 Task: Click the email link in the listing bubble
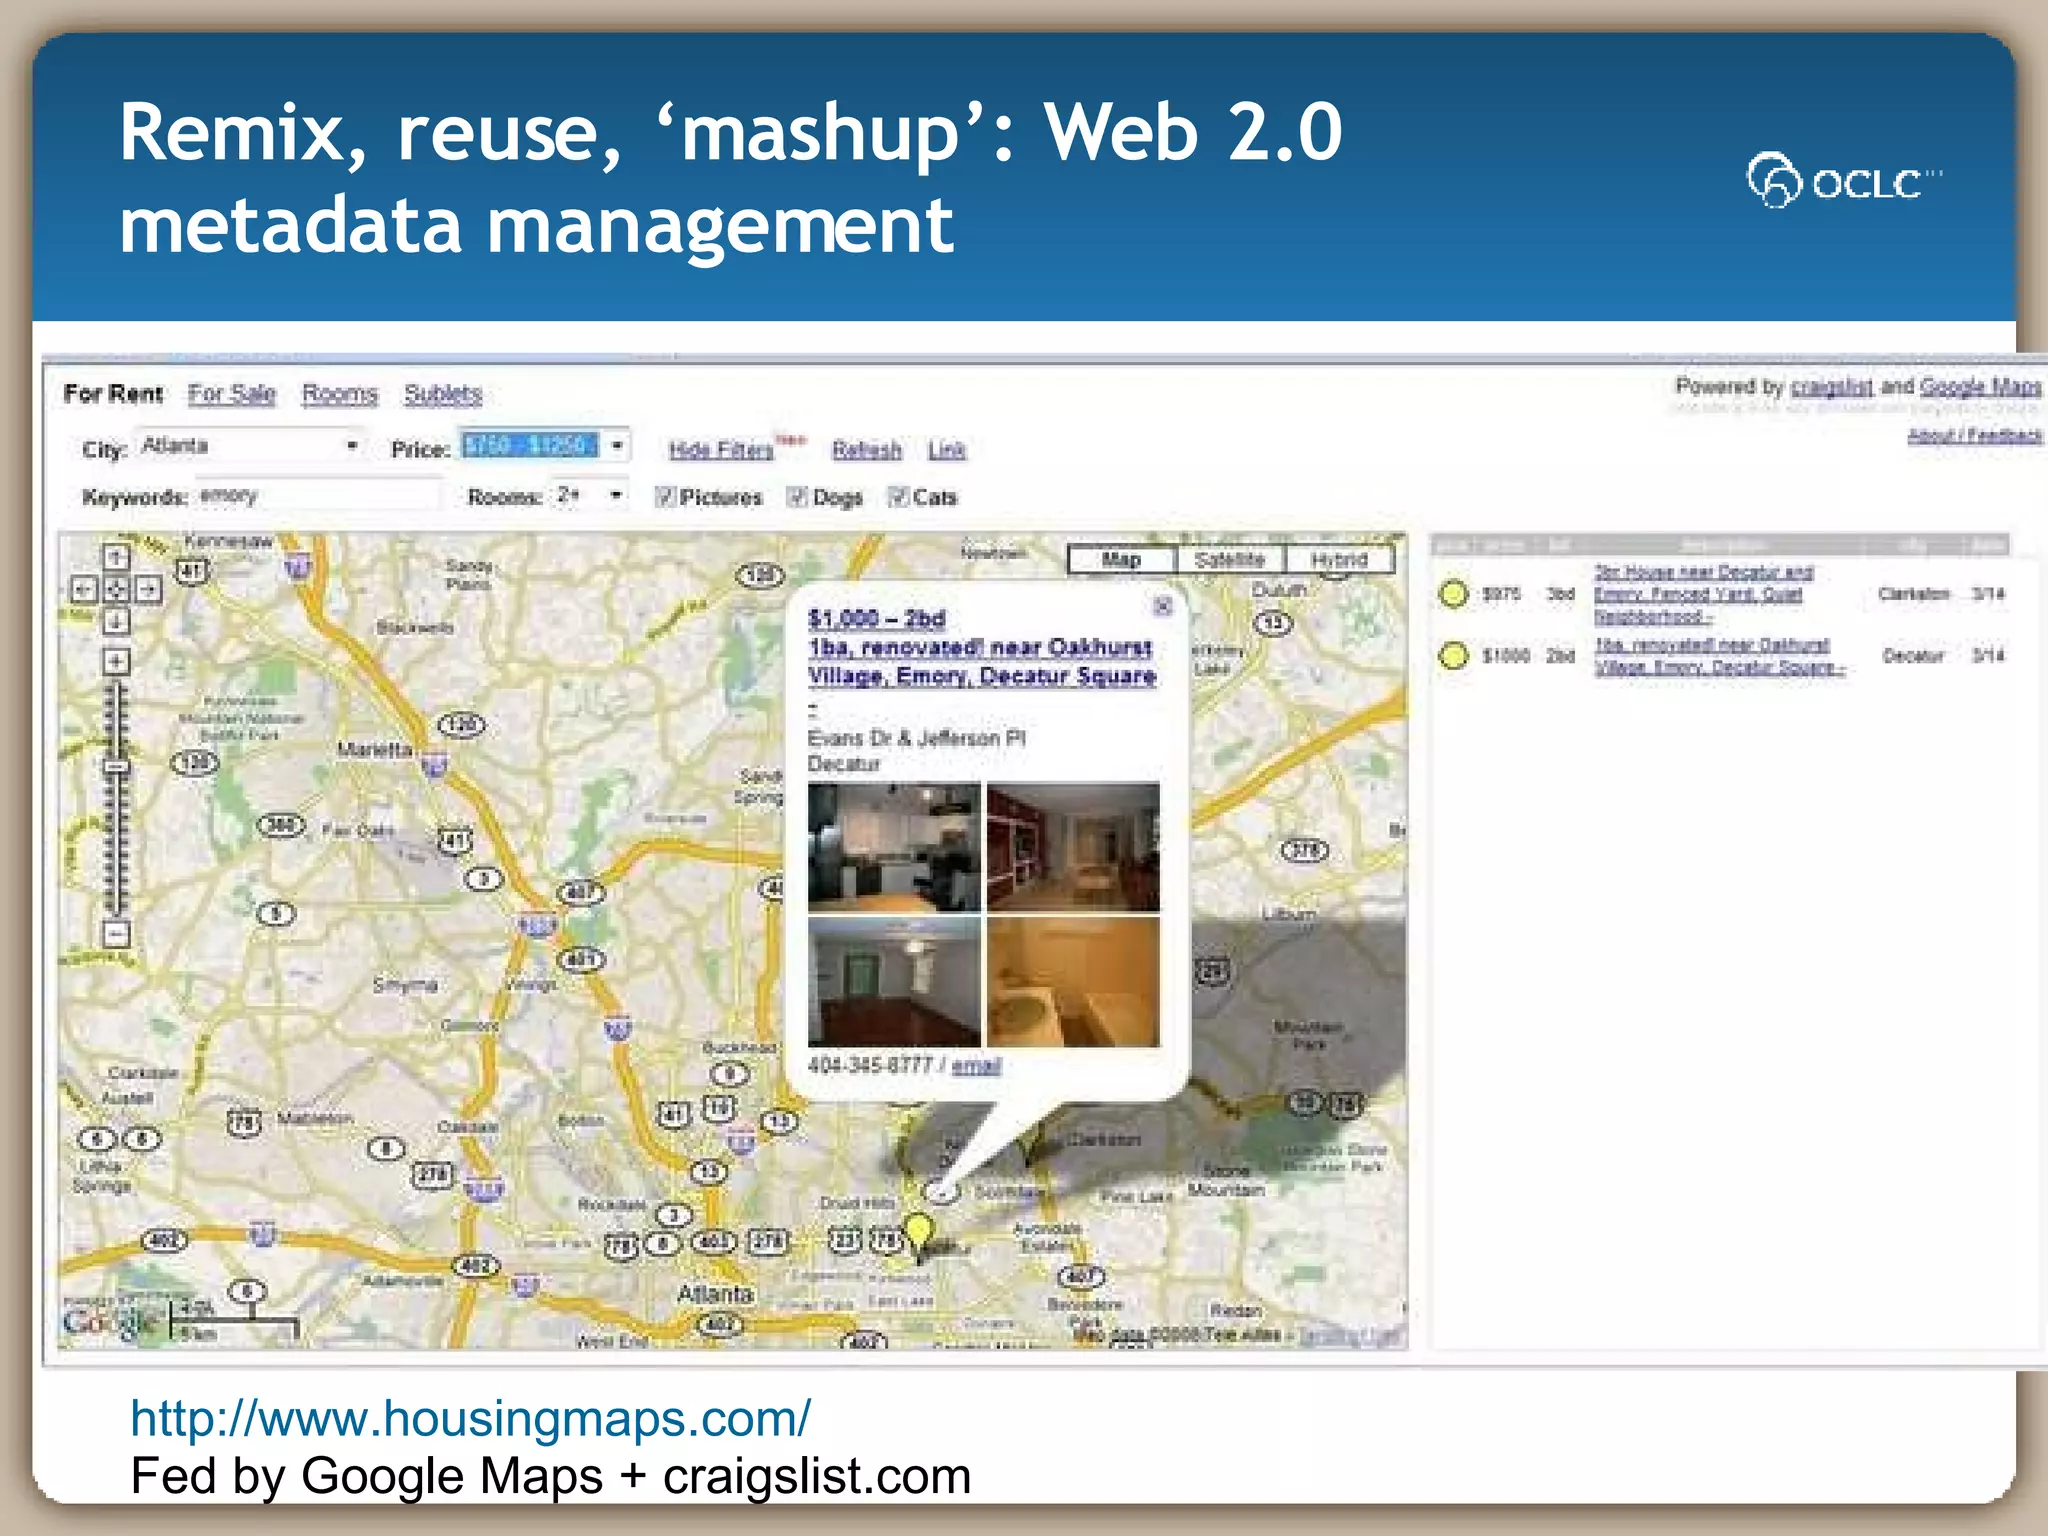pyautogui.click(x=976, y=1066)
